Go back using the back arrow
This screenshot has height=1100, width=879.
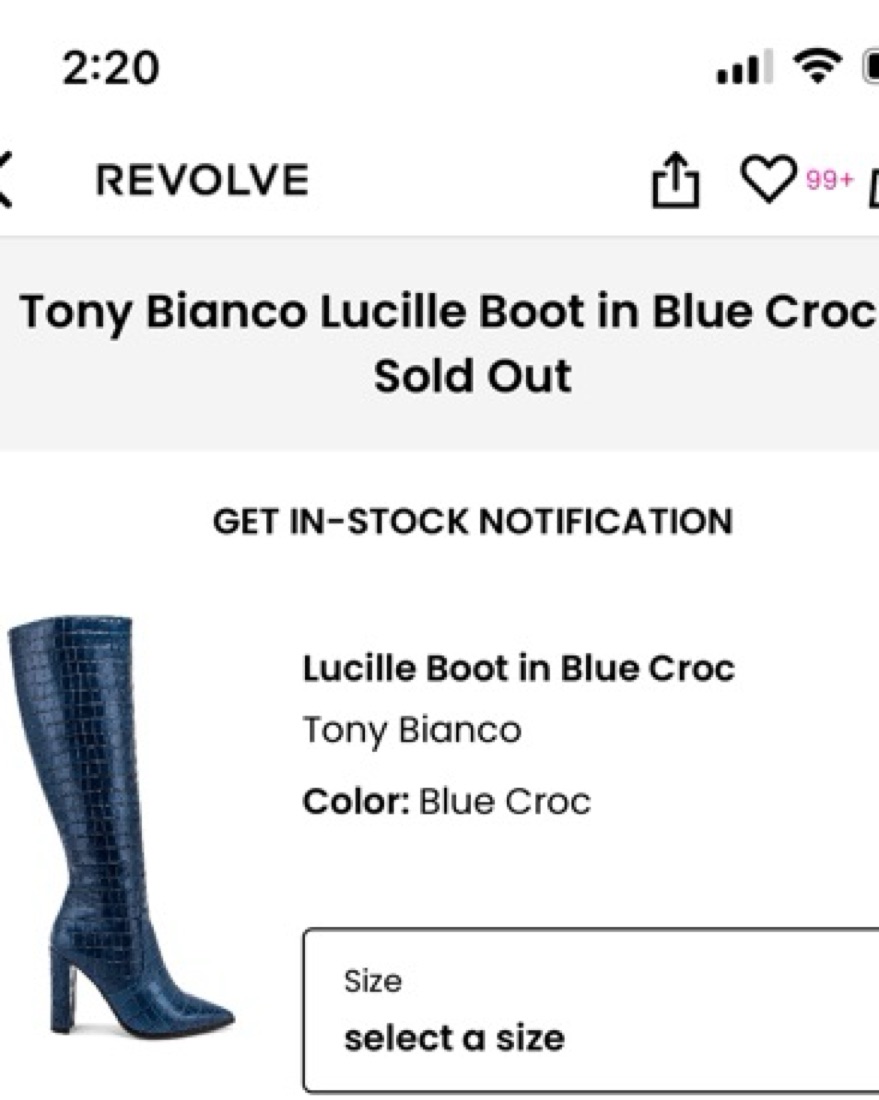click(x=6, y=180)
